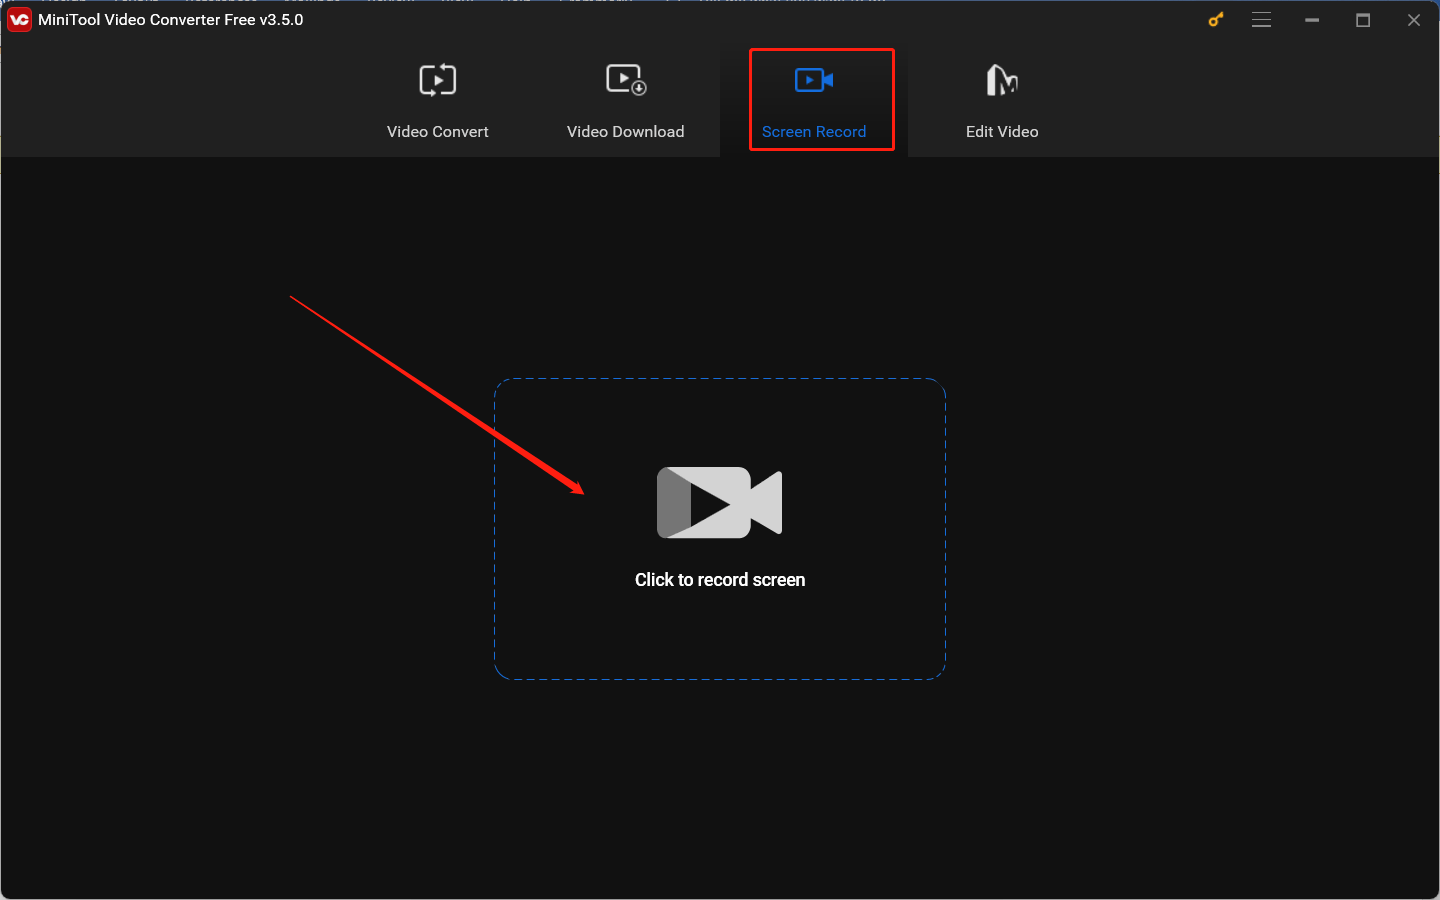Maximize the MiniTool window
The image size is (1440, 900).
click(1363, 19)
